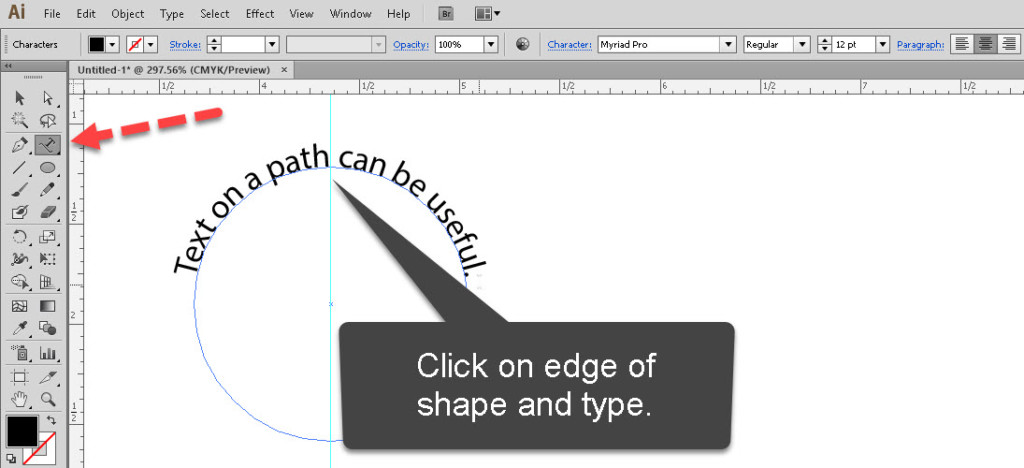Align text left in Paragraph options
1024x468 pixels.
(x=961, y=44)
